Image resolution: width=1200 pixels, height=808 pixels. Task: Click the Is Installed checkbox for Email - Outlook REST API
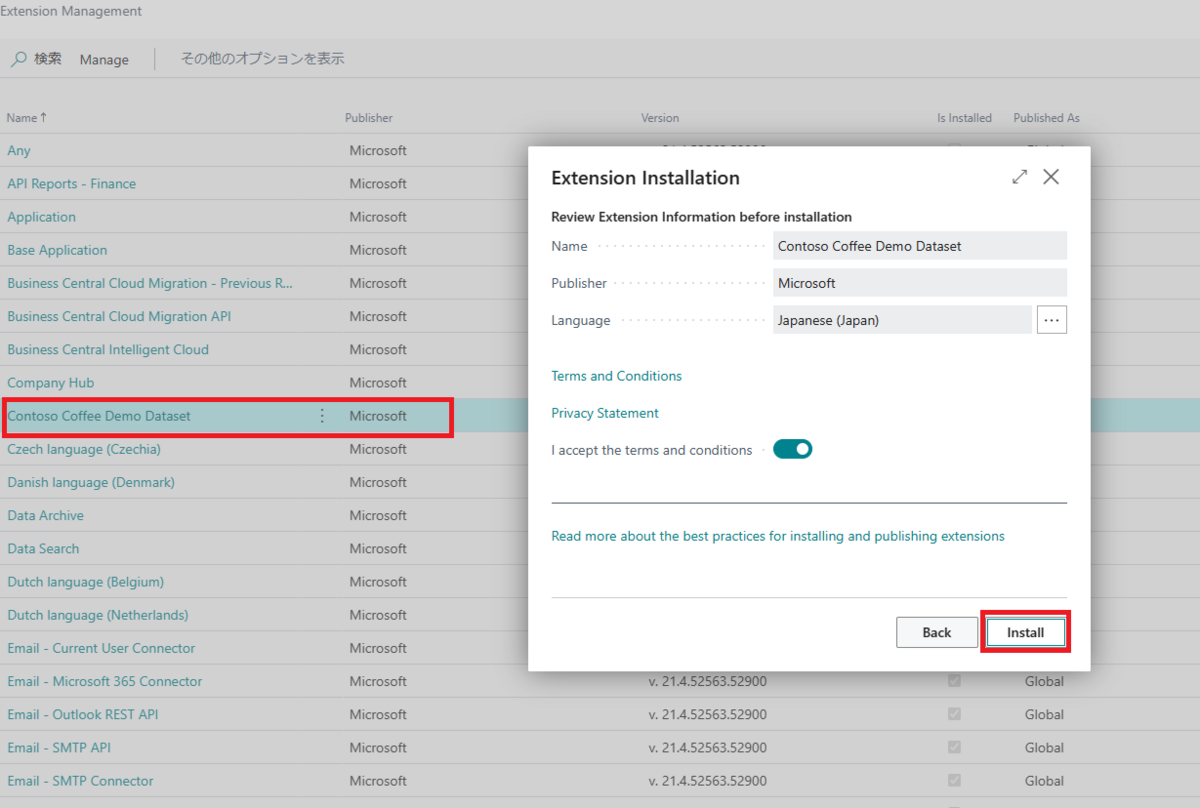point(954,714)
